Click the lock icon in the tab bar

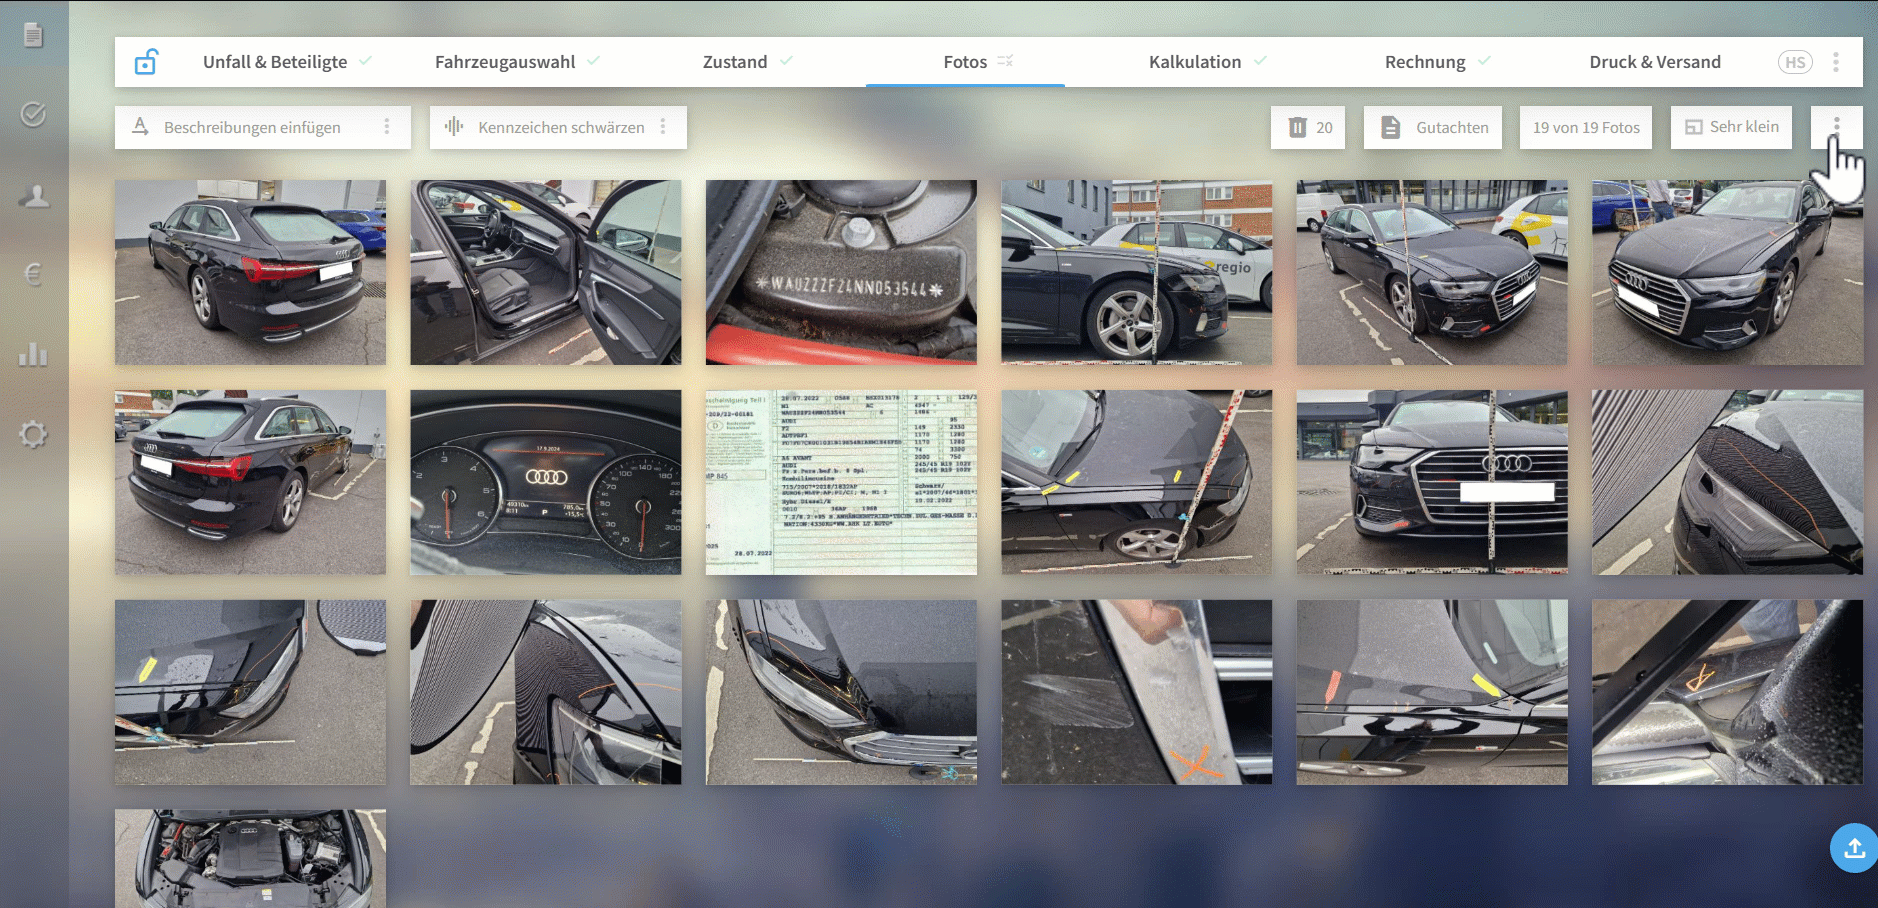point(146,62)
